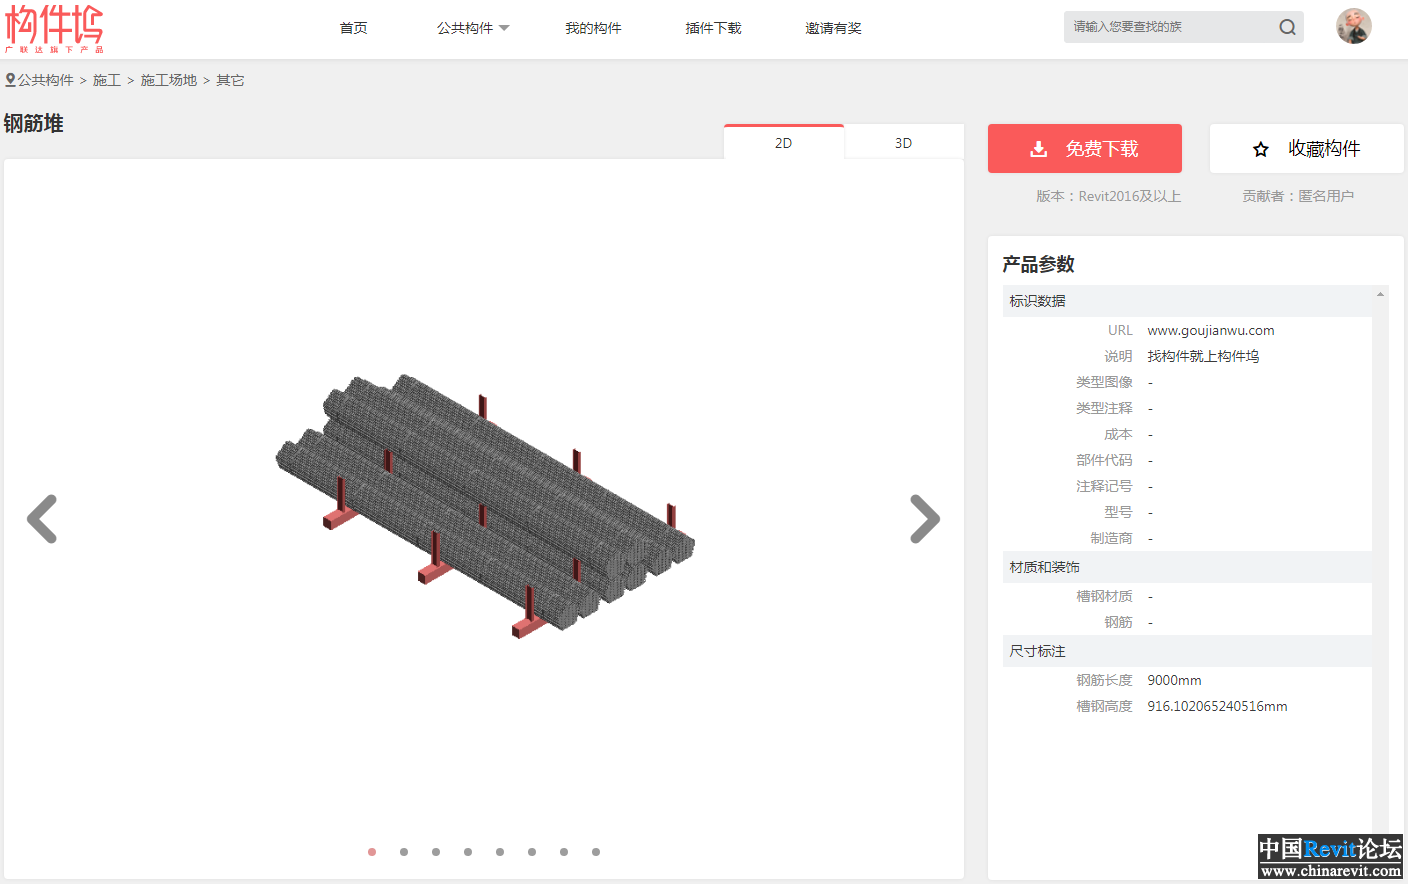Click the parameters panel scroll-up arrow
Viewport: 1408px width, 884px height.
pyautogui.click(x=1380, y=294)
